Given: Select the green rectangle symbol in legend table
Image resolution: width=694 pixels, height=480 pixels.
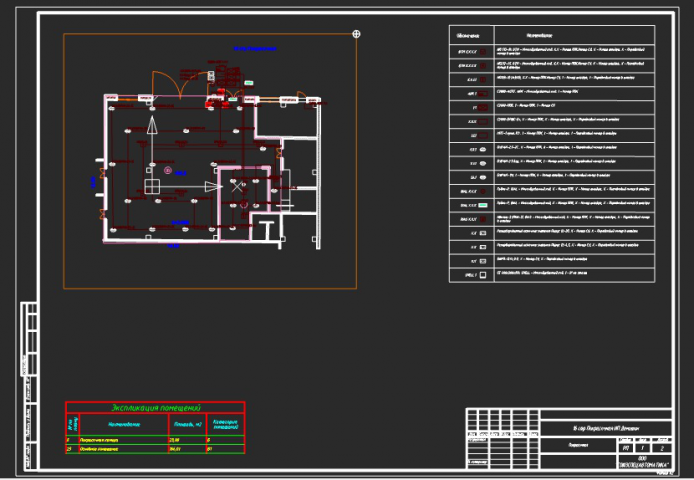Looking at the screenshot, I should click(x=483, y=205).
